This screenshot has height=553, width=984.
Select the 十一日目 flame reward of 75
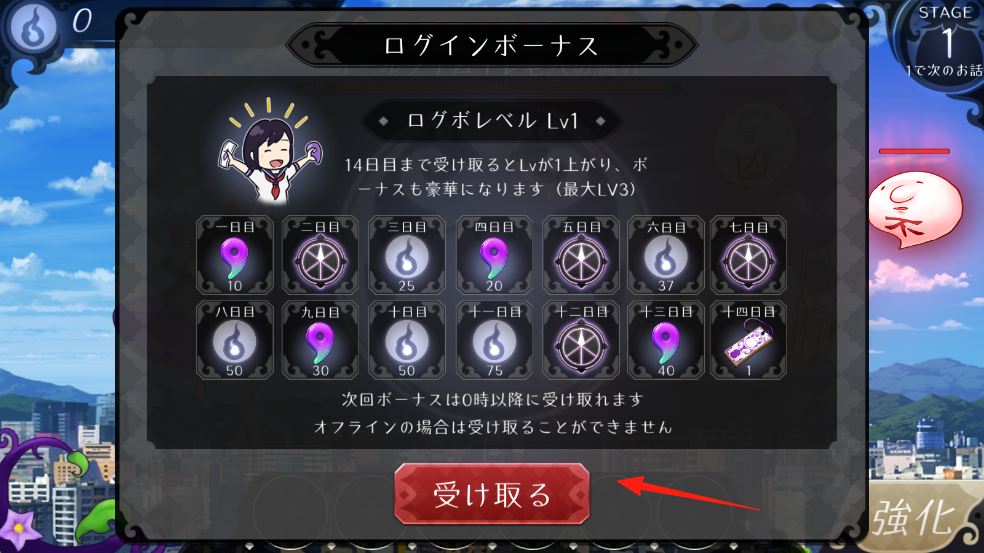pos(494,340)
